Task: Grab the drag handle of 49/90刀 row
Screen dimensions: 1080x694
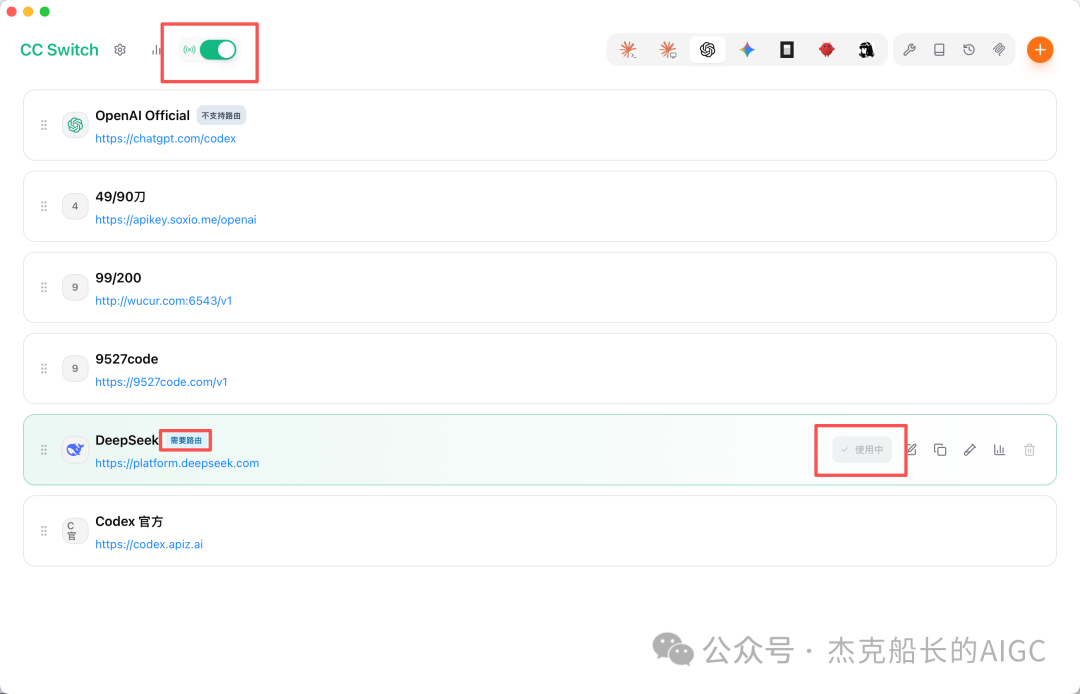Action: tap(43, 206)
